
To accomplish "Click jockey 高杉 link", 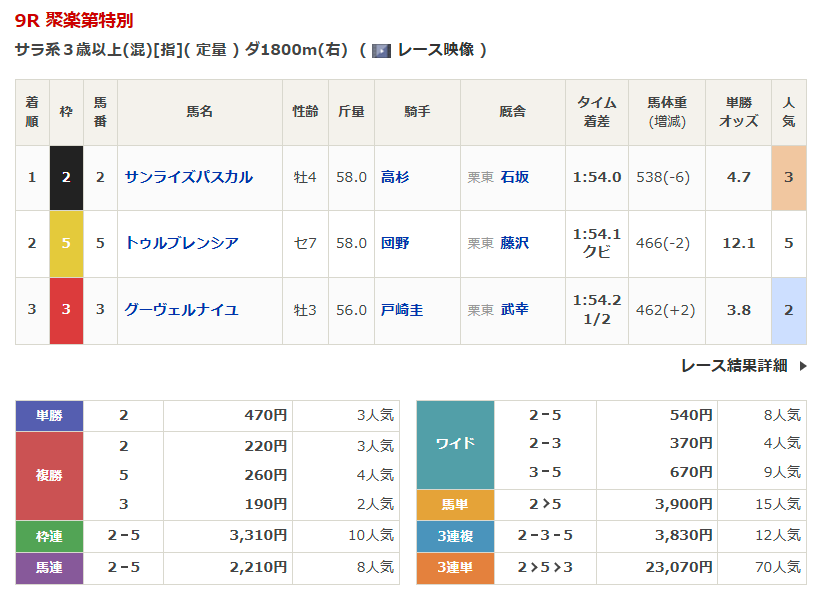I will (395, 177).
